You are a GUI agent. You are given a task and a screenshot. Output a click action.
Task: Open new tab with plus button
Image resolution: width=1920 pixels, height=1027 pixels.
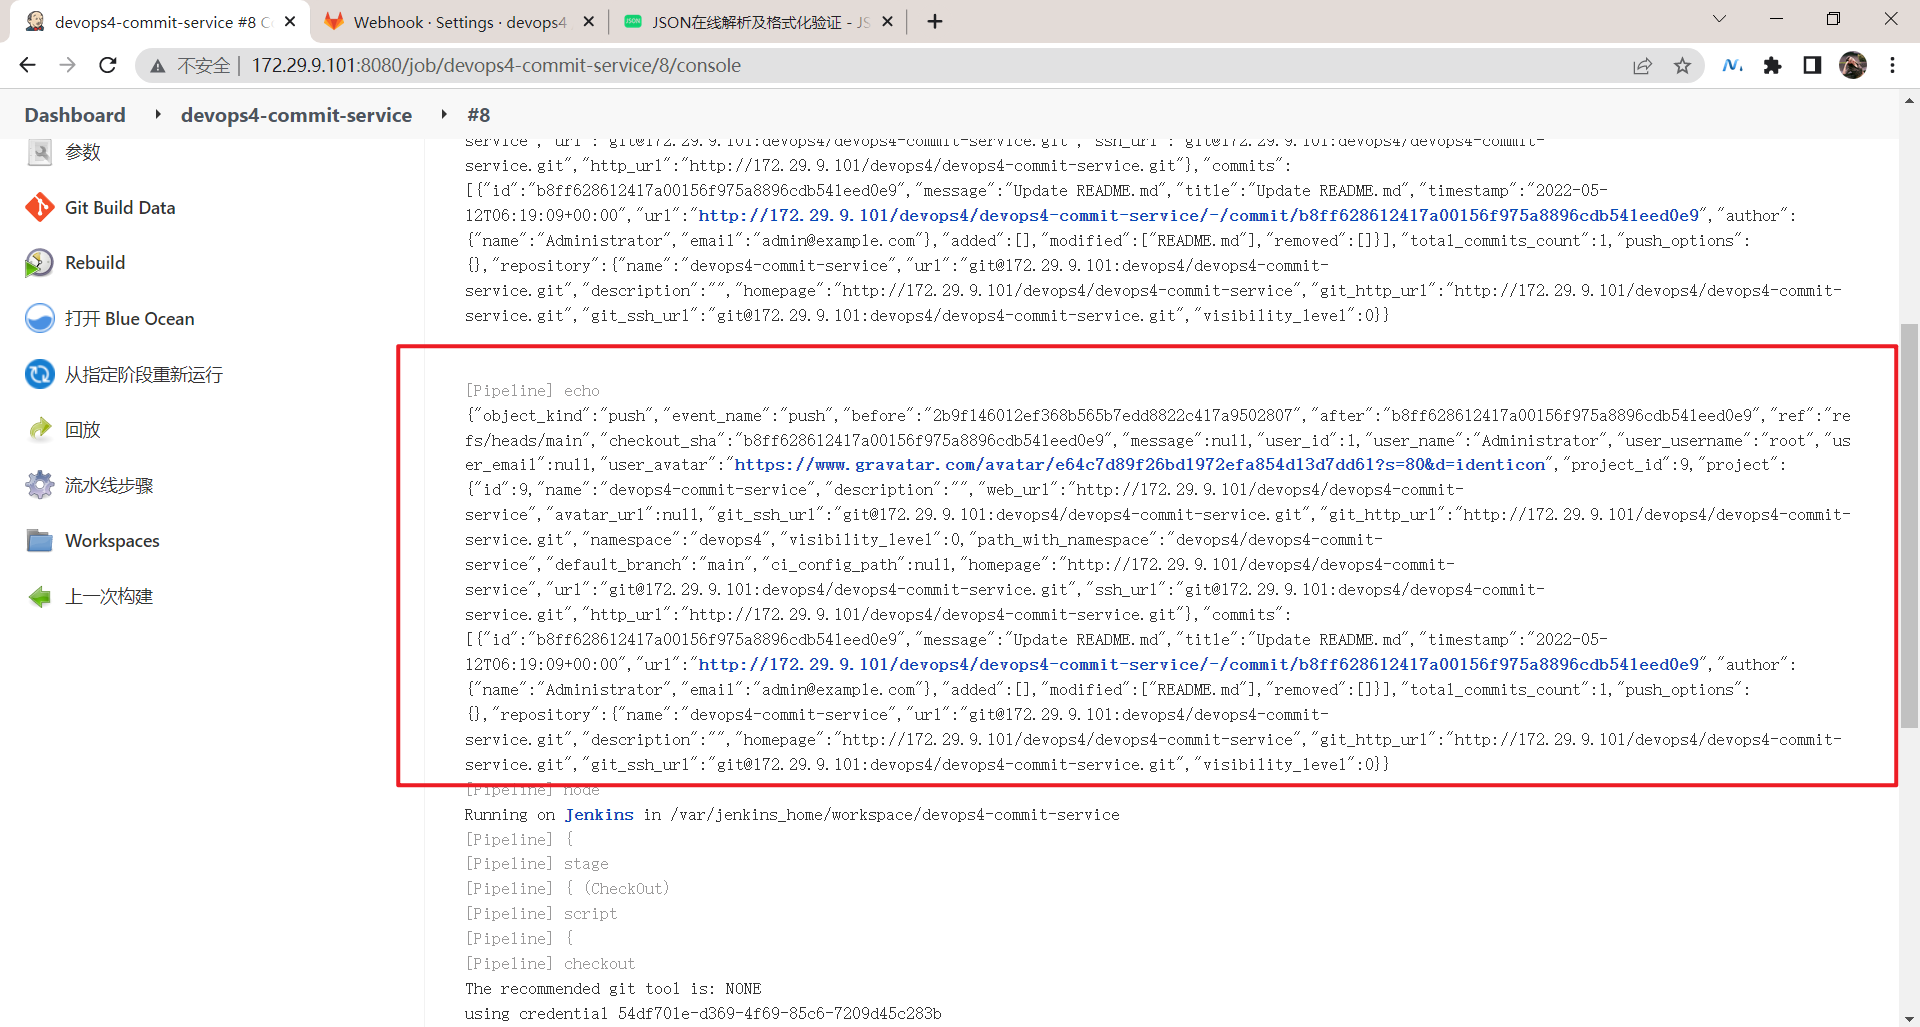pyautogui.click(x=934, y=22)
